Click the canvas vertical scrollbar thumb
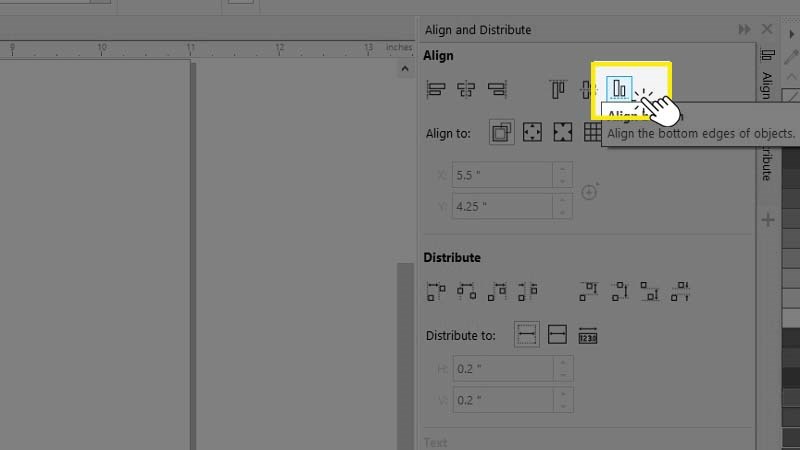The width and height of the screenshot is (800, 450). click(405, 356)
